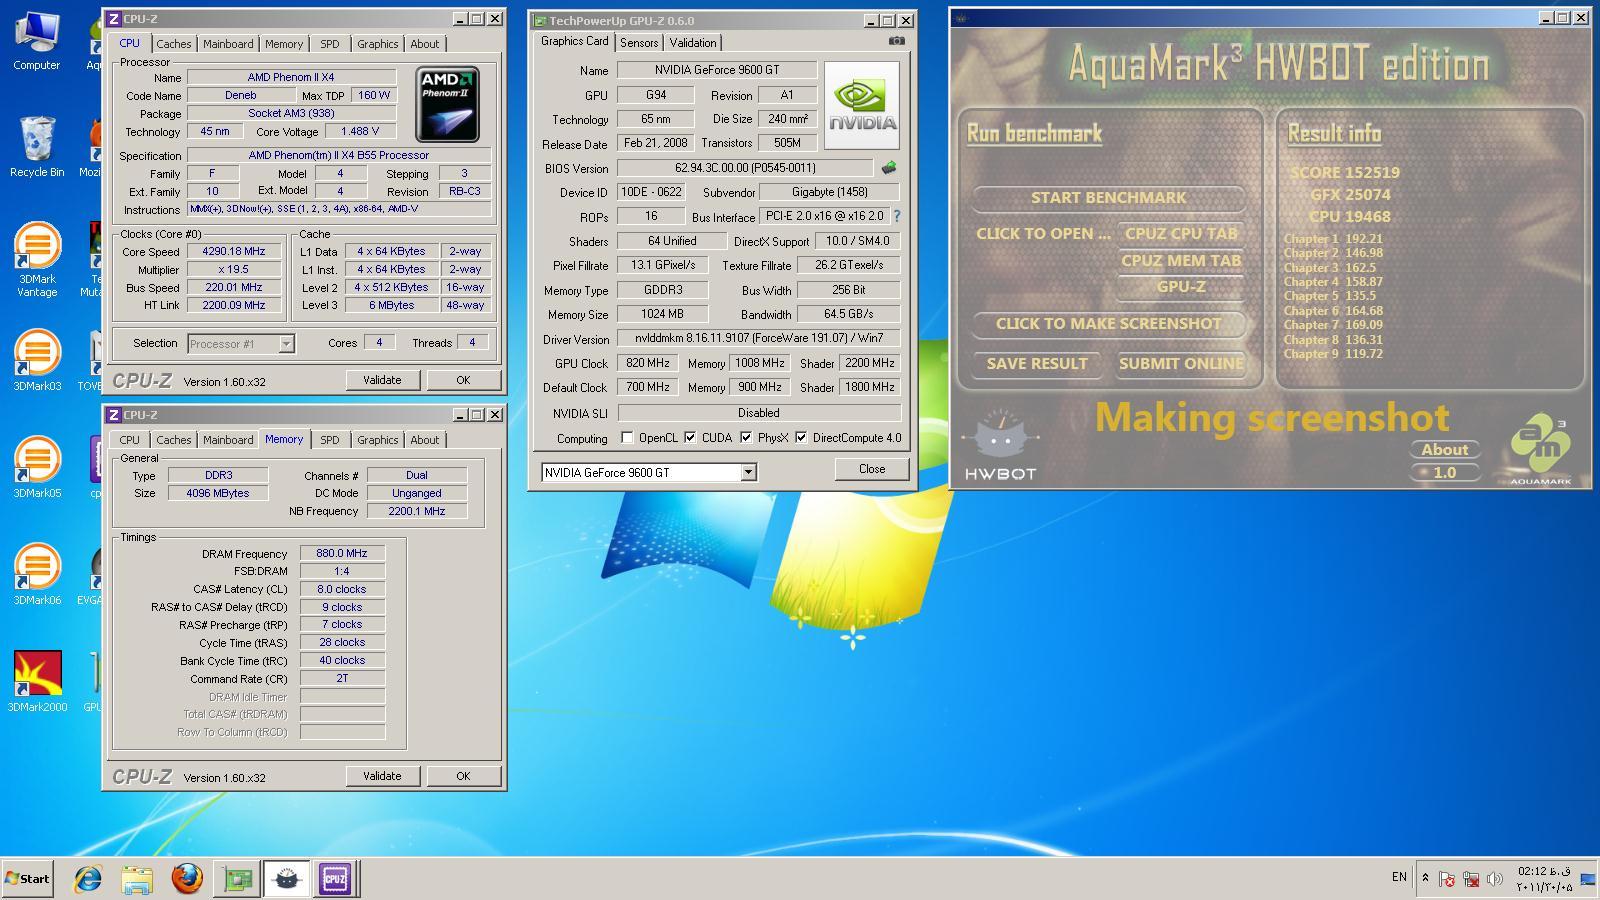Toggle the DirectCompute 4.0 checkbox

pyautogui.click(x=801, y=437)
